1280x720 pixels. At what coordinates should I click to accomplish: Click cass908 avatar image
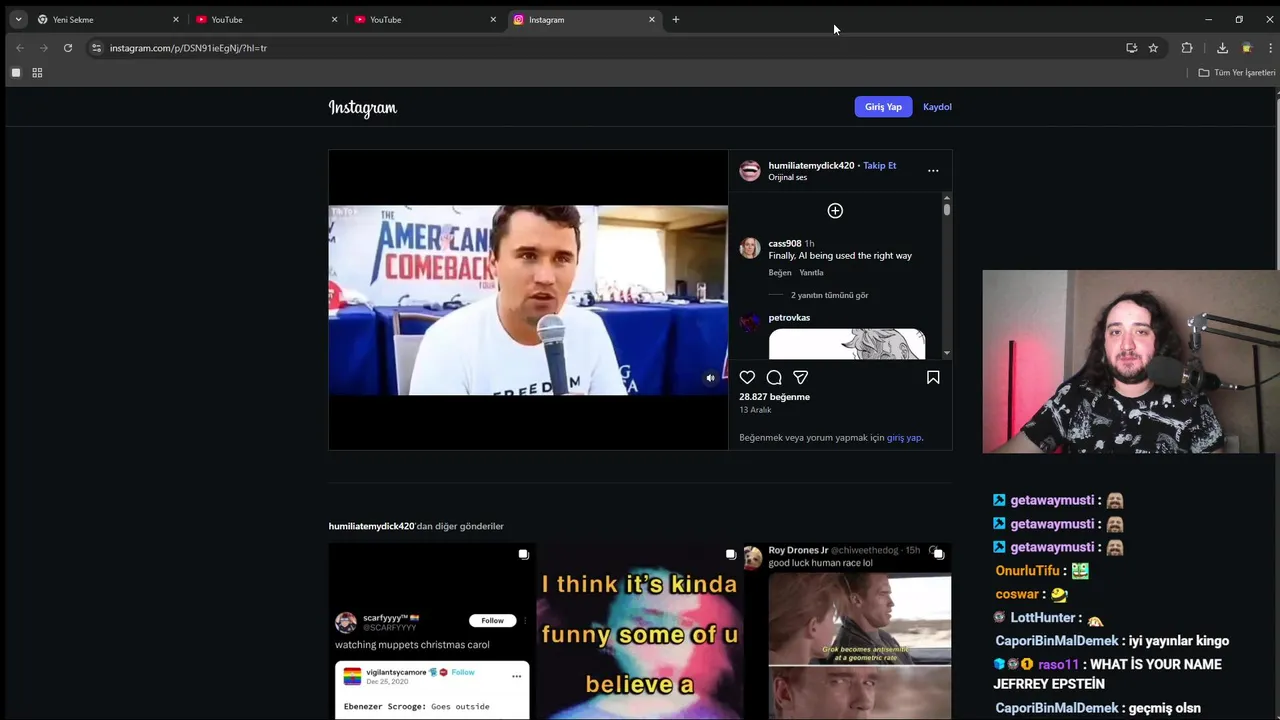pos(750,249)
